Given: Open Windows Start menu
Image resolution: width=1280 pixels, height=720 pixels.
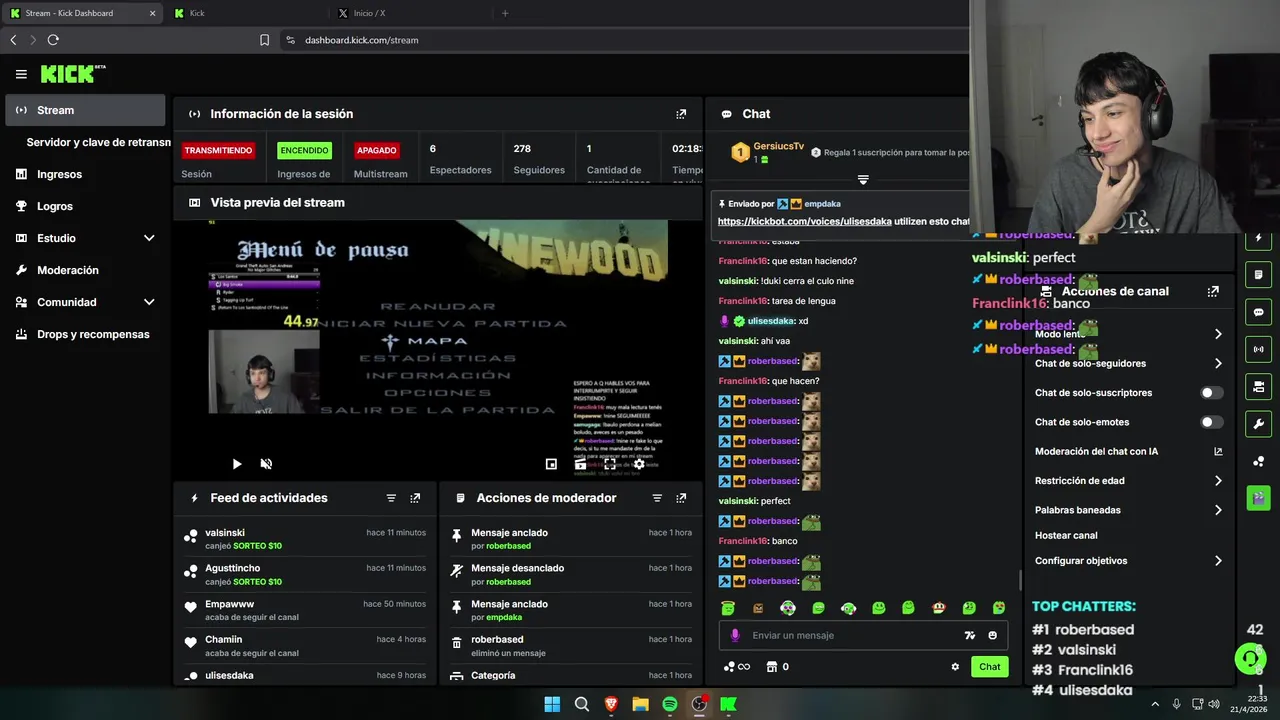Looking at the screenshot, I should tap(552, 704).
